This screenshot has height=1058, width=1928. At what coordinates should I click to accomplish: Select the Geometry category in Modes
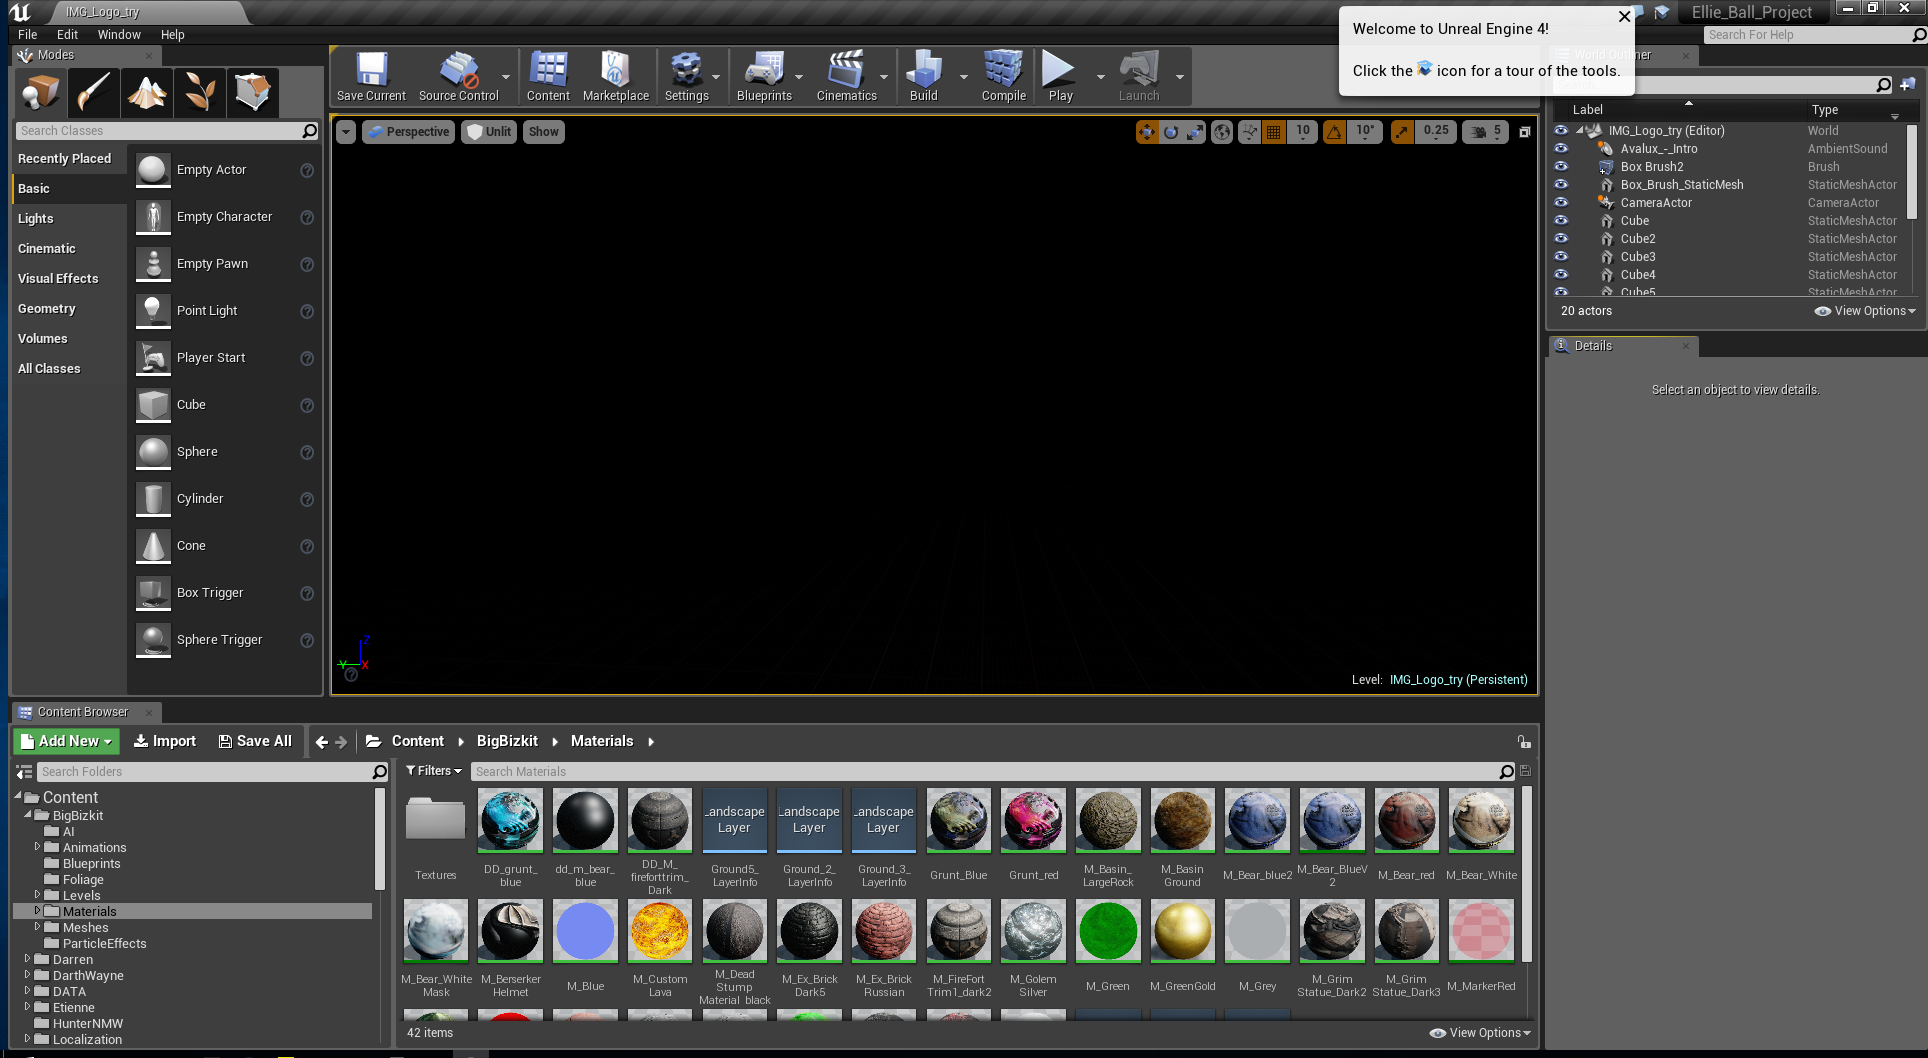(x=70, y=309)
